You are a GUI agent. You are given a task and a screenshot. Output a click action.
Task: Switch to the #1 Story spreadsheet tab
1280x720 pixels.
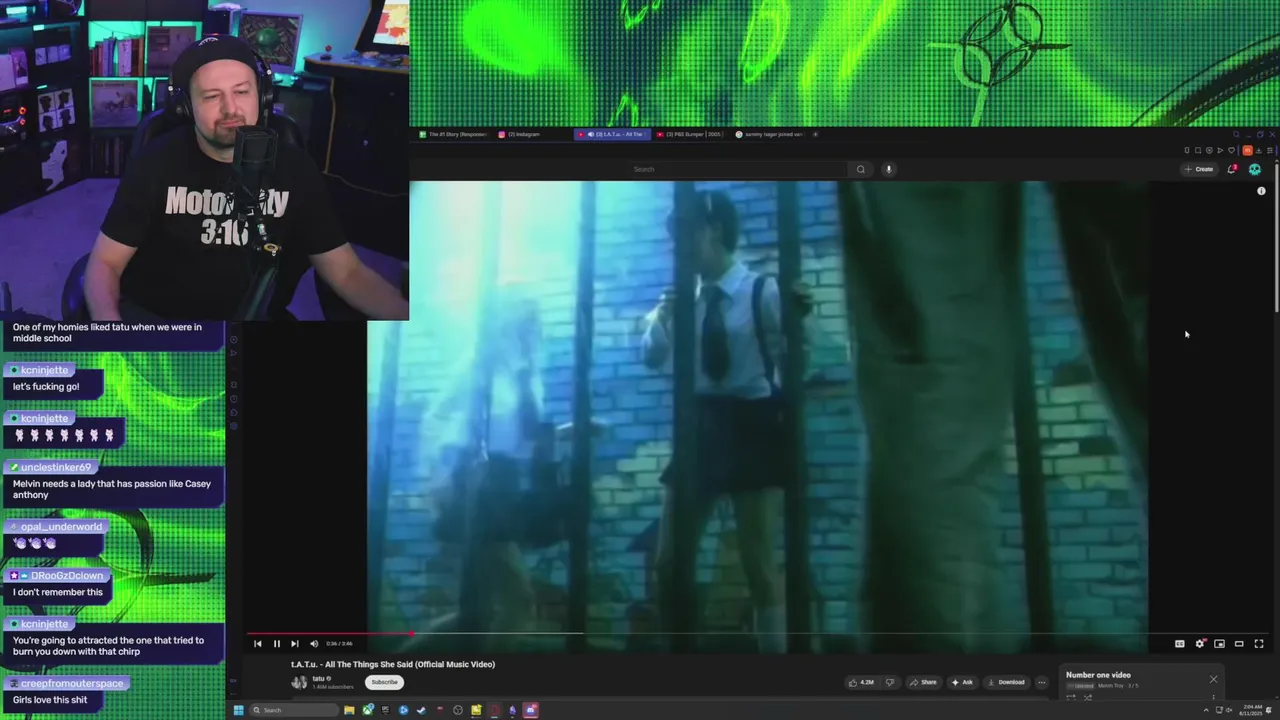click(453, 134)
